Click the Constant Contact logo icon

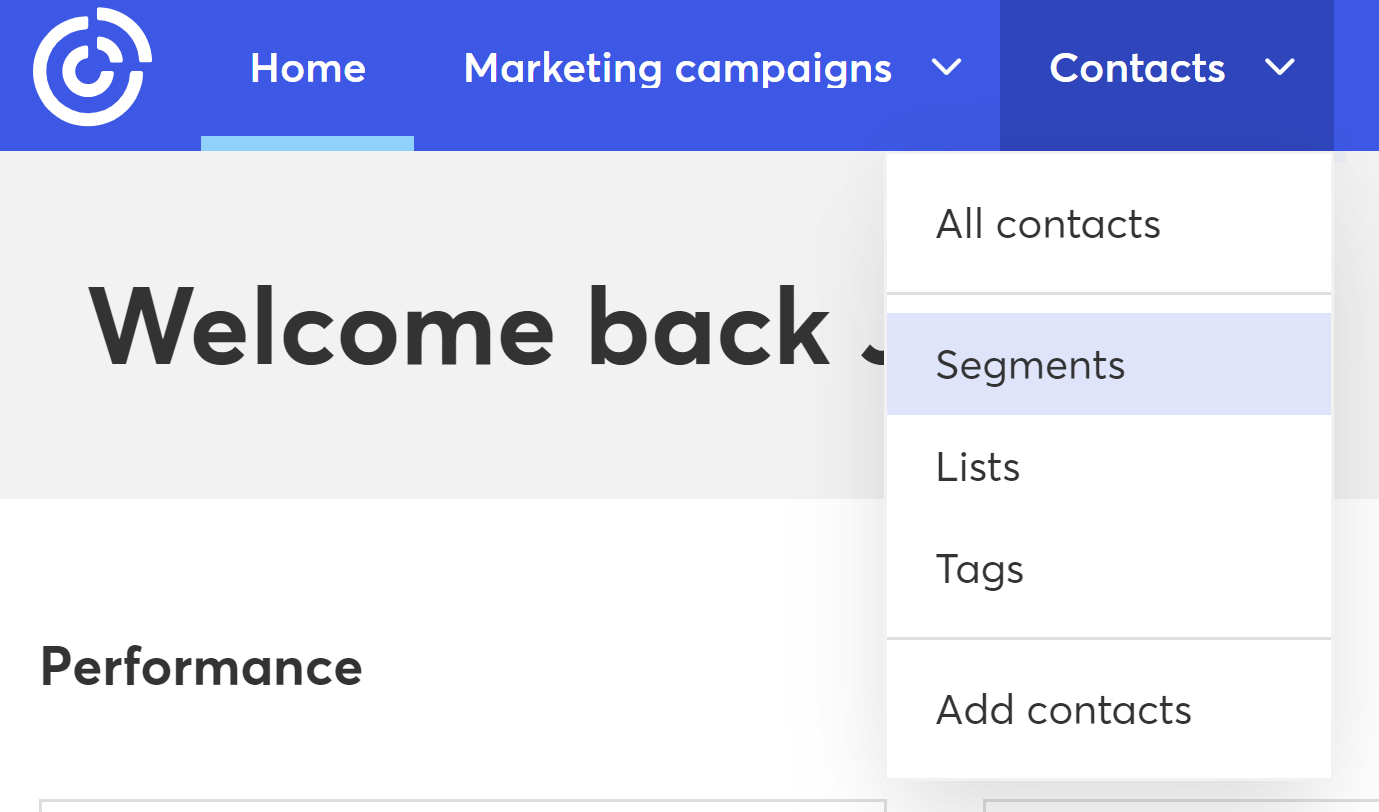(x=92, y=67)
